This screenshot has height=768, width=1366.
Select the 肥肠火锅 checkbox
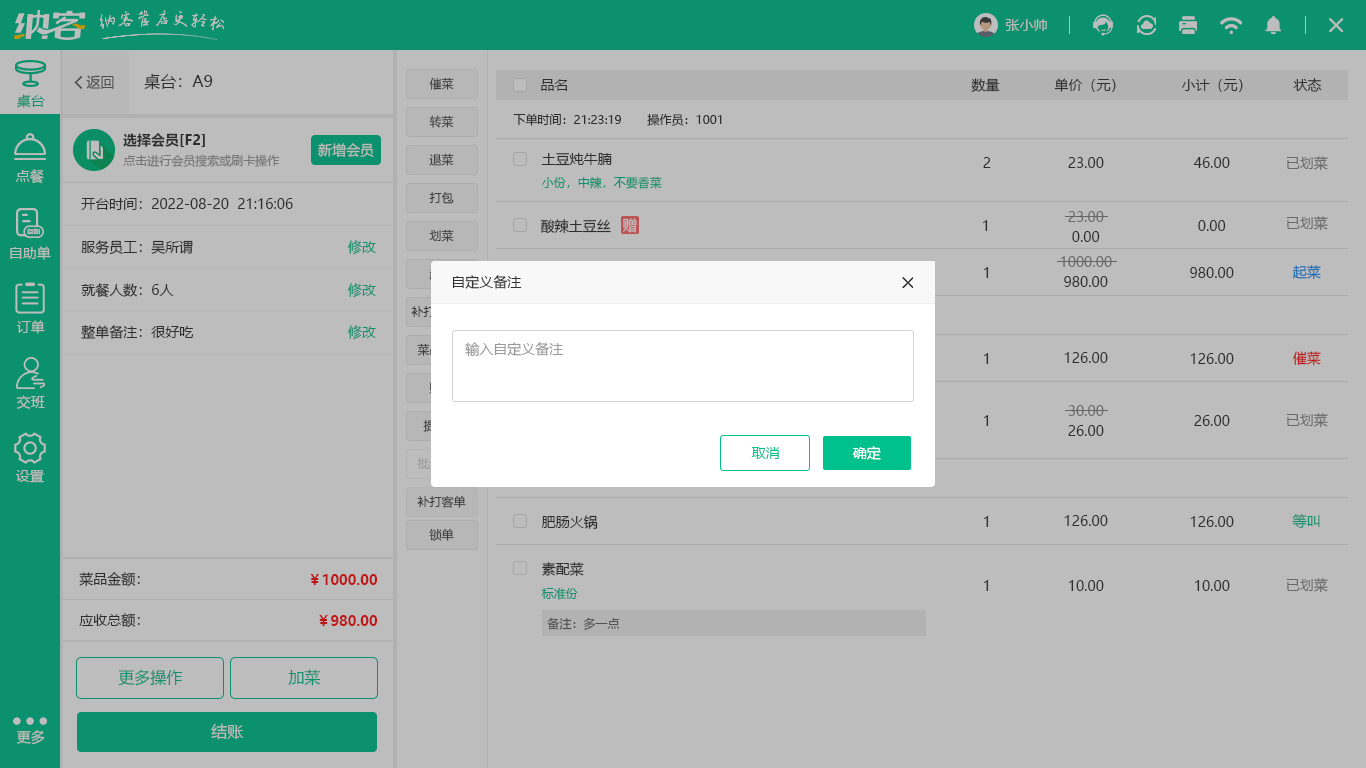(x=520, y=521)
